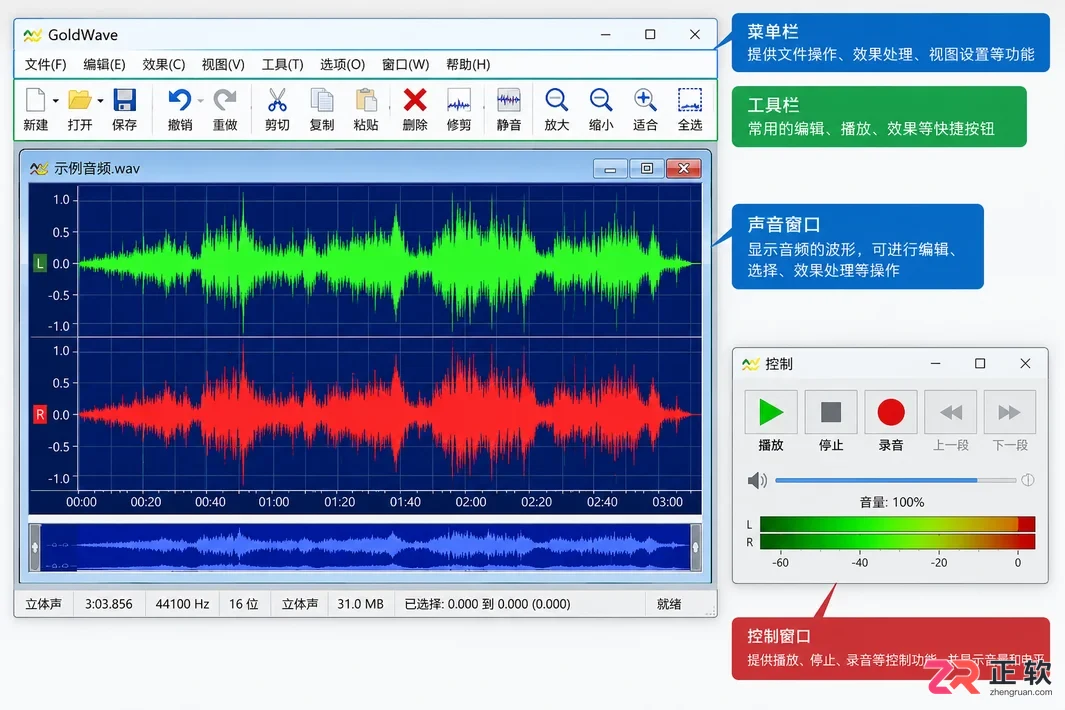Click the 44100 Hz status bar entry
The width and height of the screenshot is (1065, 710).
[182, 604]
